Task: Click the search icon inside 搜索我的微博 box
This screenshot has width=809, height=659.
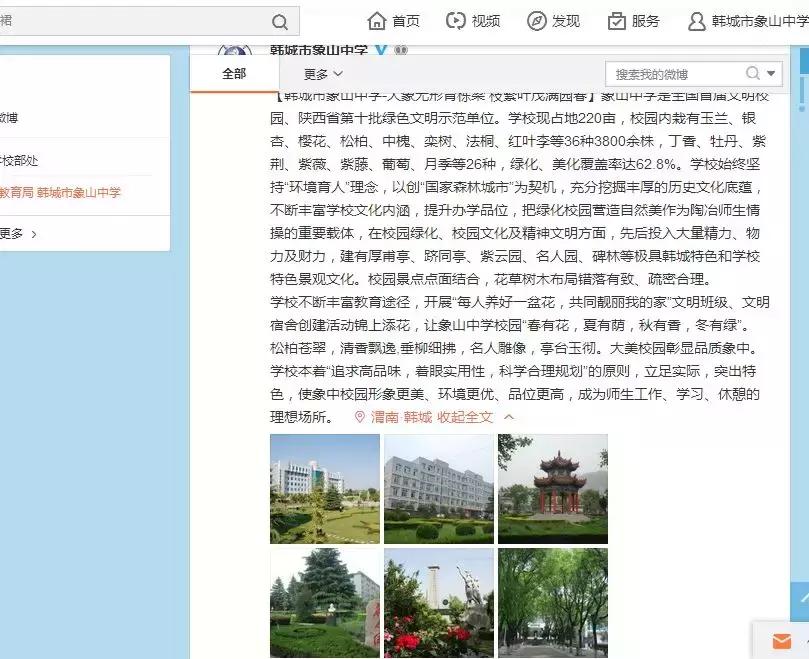Action: pos(754,73)
